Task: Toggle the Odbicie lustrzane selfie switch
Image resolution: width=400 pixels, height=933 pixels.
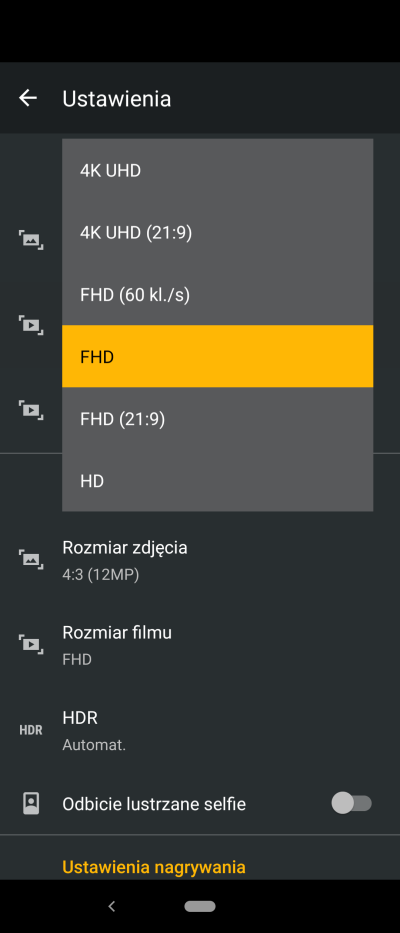Action: [351, 803]
